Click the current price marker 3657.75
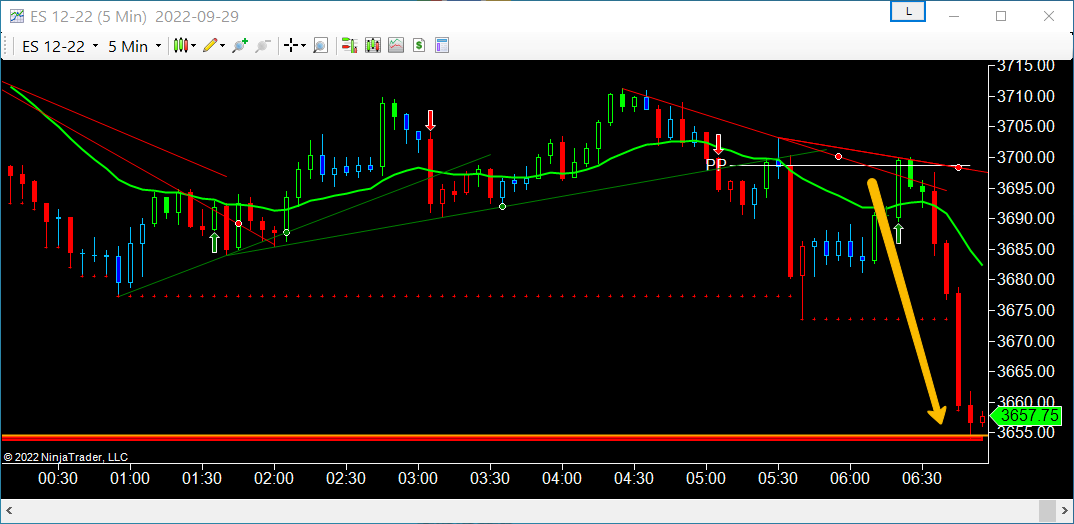The width and height of the screenshot is (1074, 524). coord(1027,415)
